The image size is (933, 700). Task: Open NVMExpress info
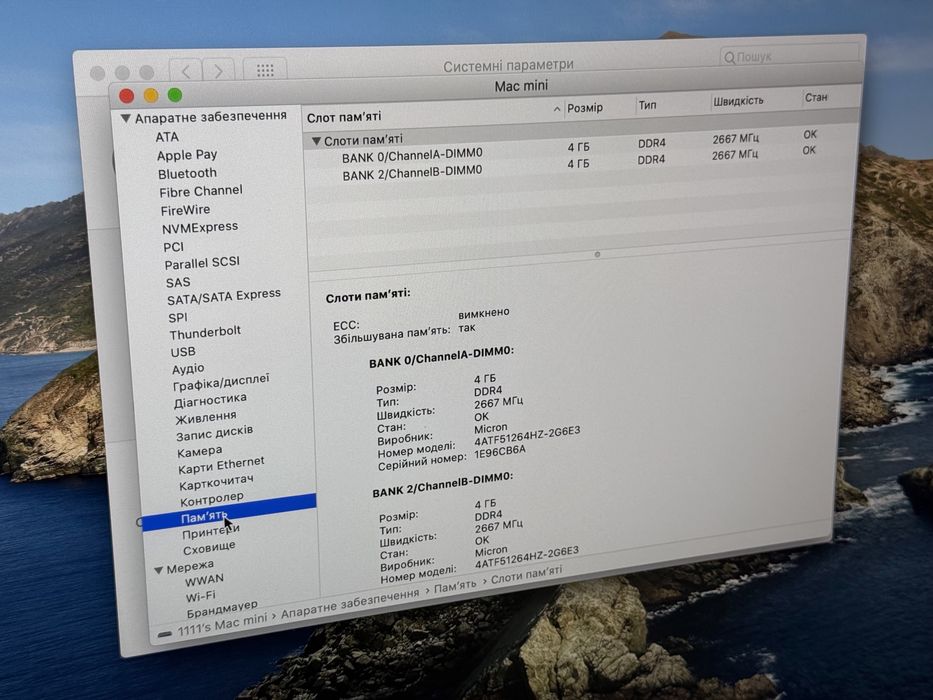[200, 227]
